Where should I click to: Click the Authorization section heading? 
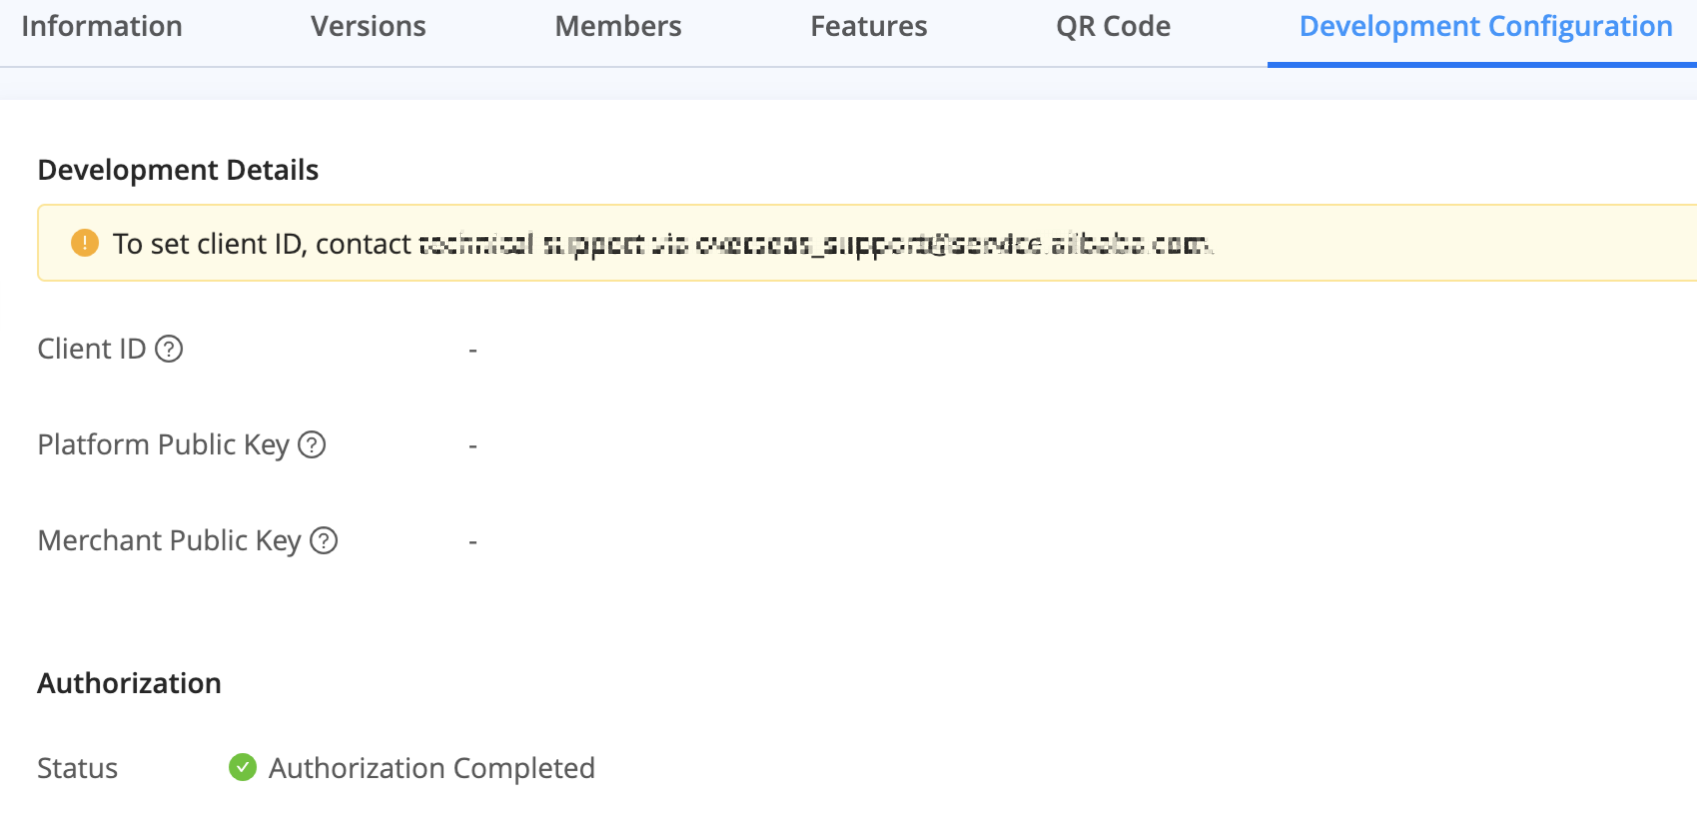pos(129,683)
